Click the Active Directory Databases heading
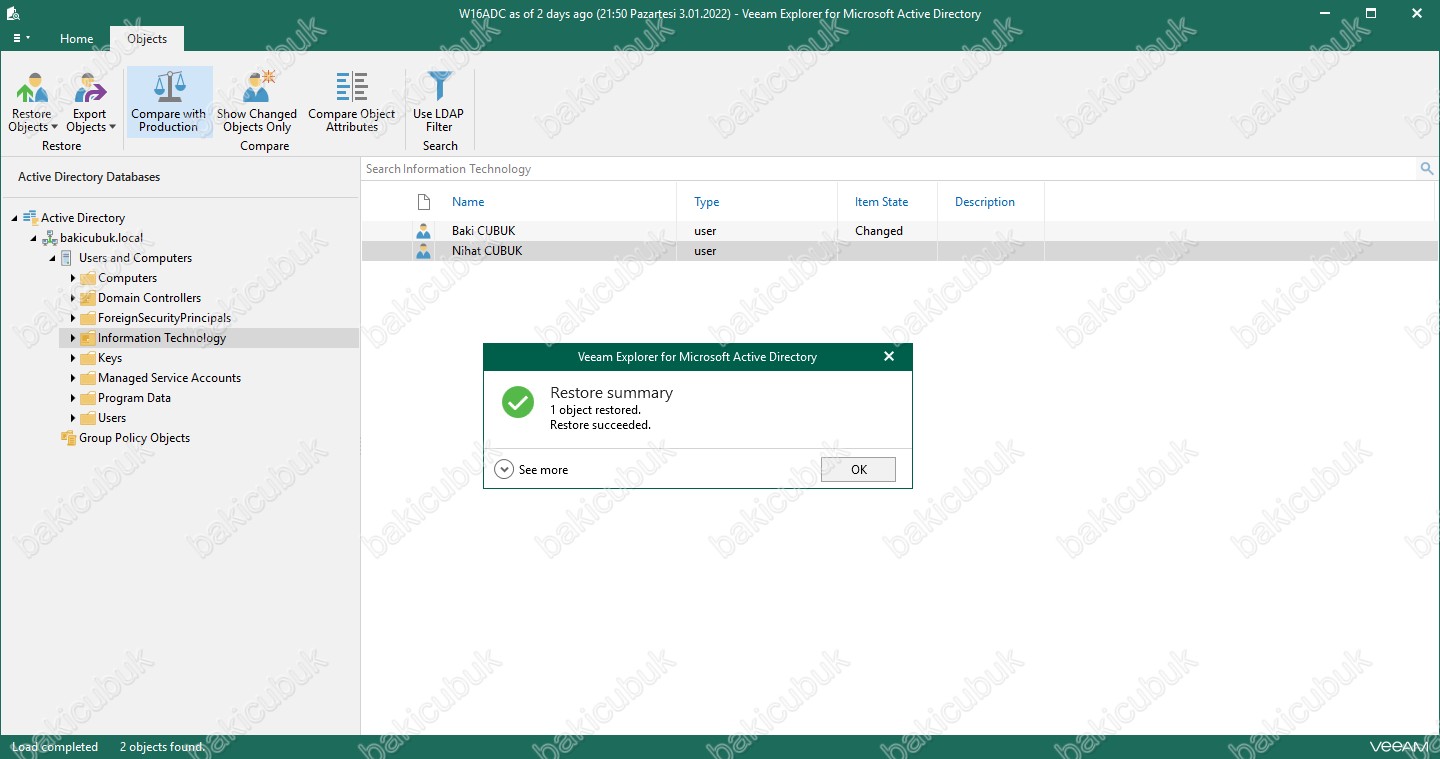This screenshot has height=759, width=1440. pos(89,177)
